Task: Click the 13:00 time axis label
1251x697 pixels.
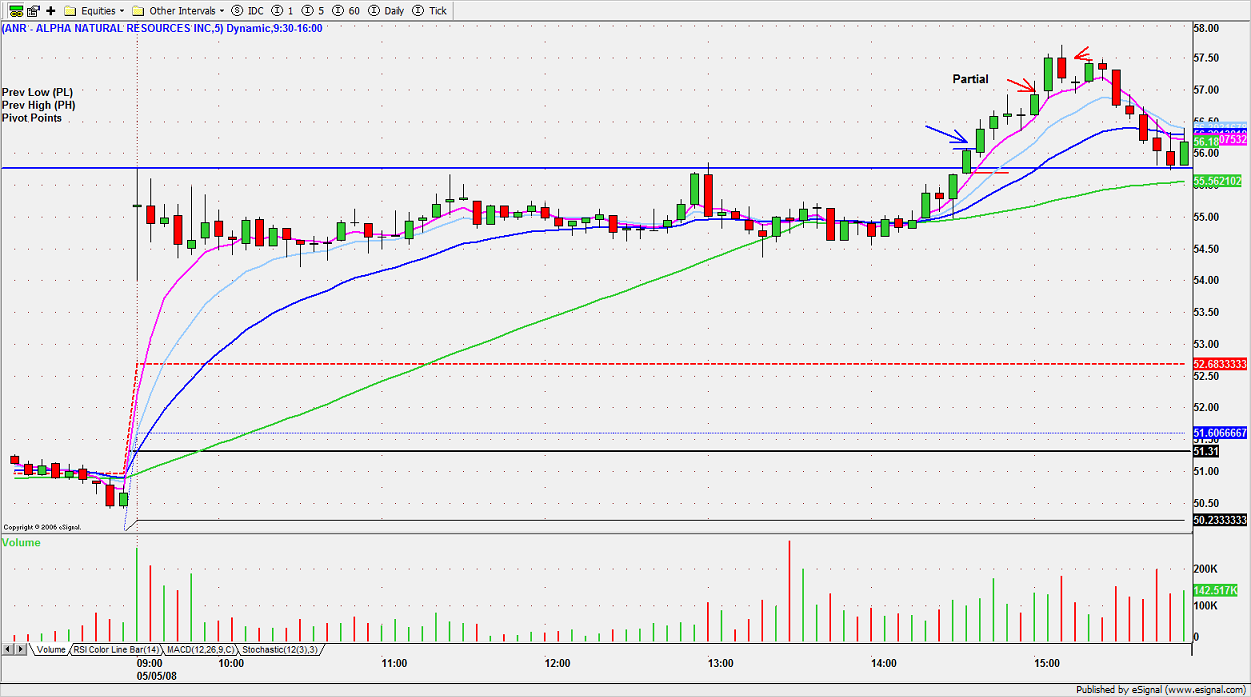Action: pos(720,663)
